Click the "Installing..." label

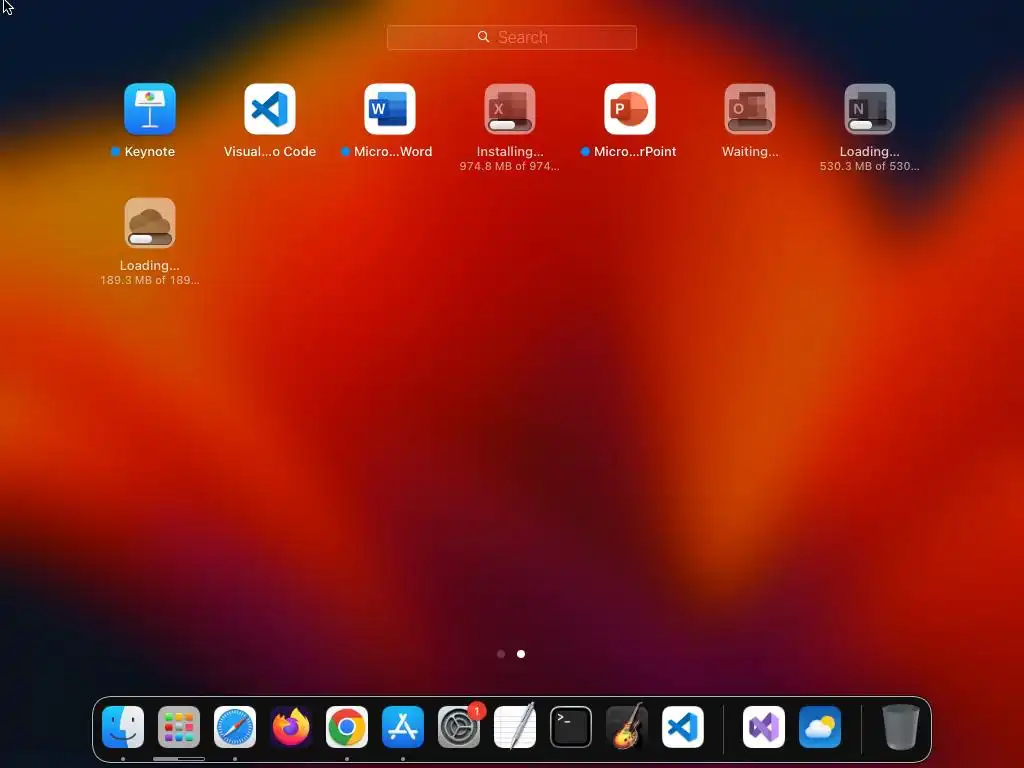coord(510,152)
